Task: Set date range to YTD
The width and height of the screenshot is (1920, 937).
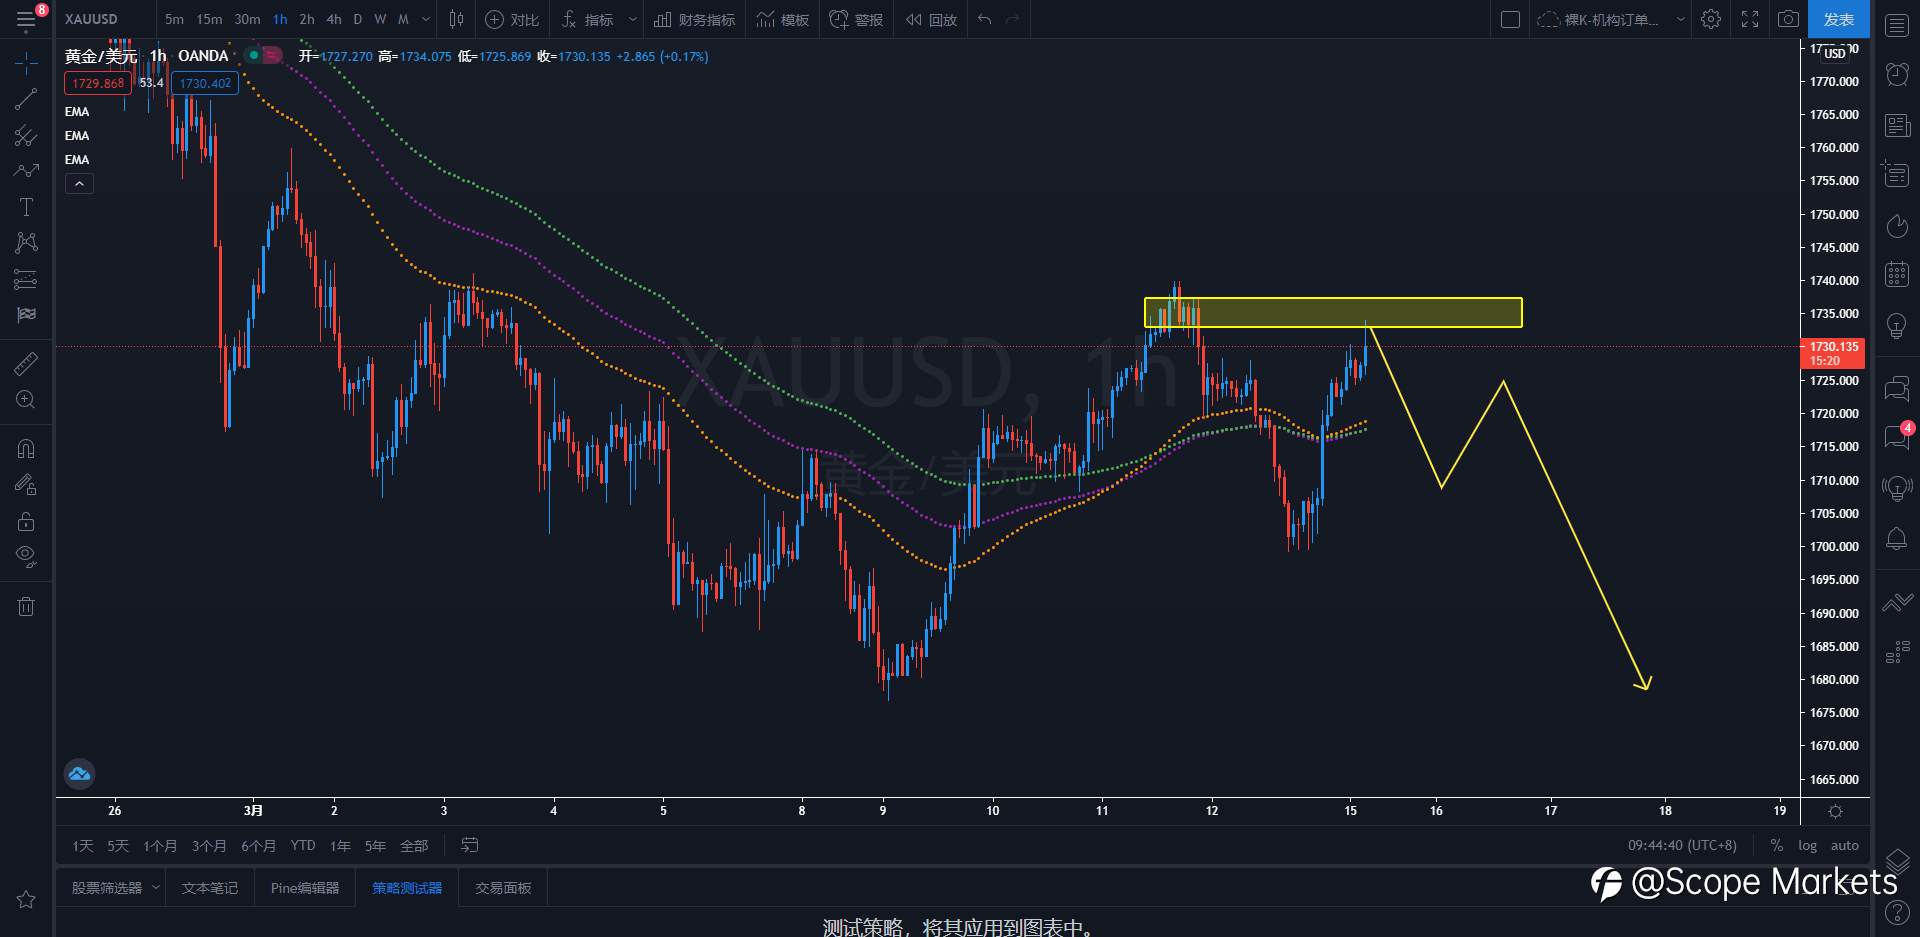Action: click(x=303, y=846)
